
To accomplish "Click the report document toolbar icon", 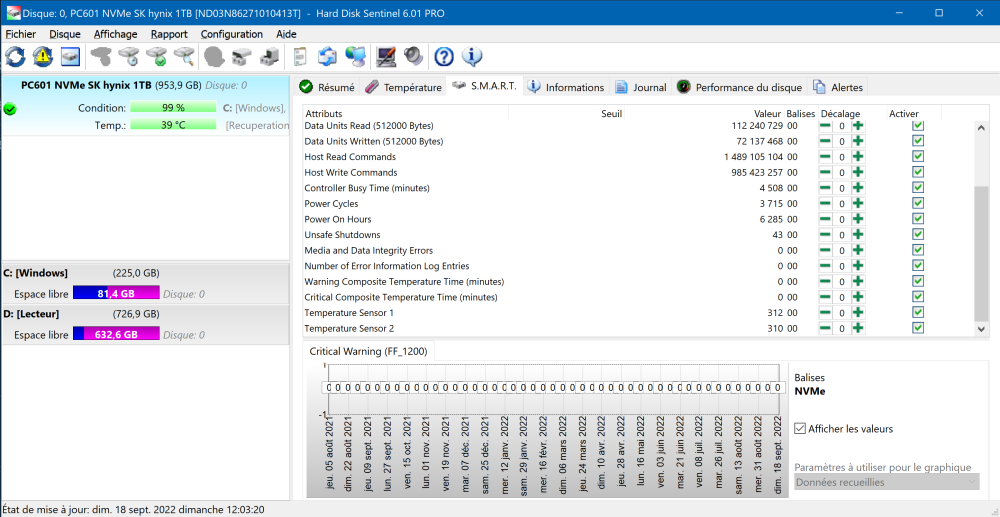I will 300,56.
